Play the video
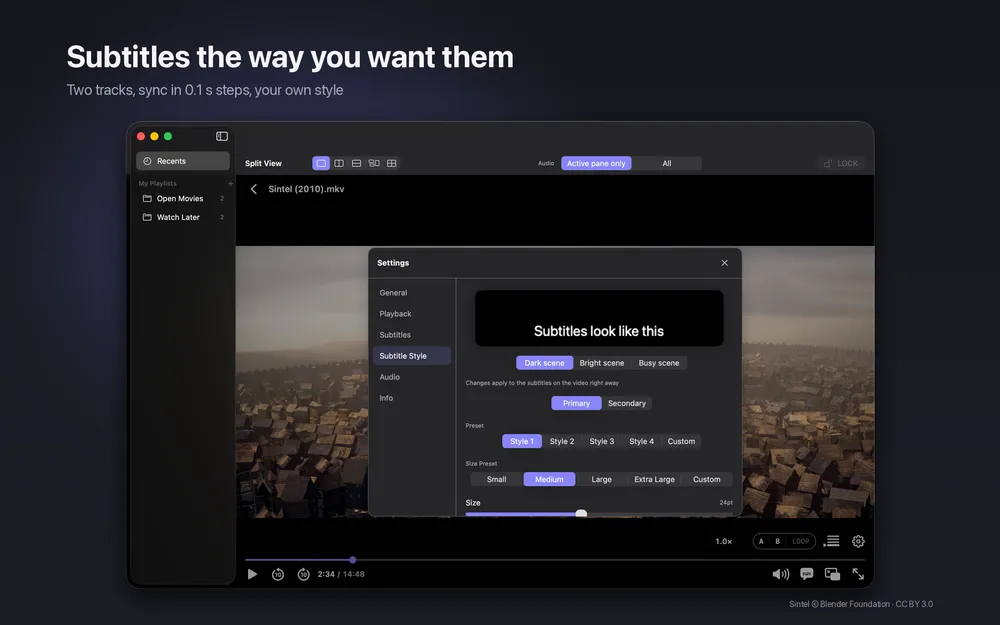Screen dimensions: 1000x625 [253, 574]
